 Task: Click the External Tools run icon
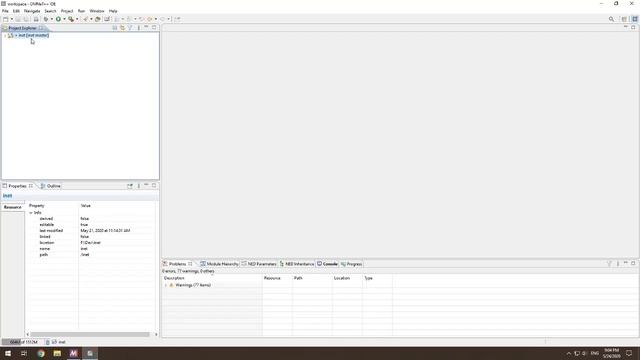(x=71, y=19)
